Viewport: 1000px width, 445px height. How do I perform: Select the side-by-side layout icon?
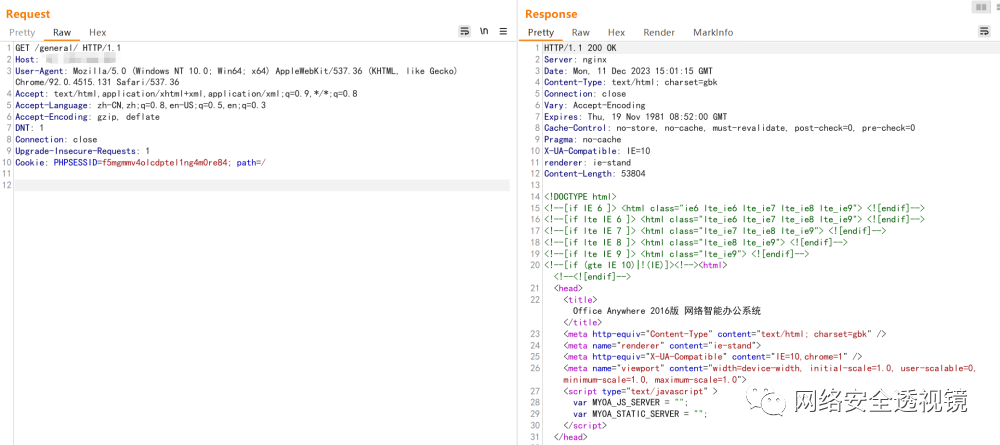point(980,7)
